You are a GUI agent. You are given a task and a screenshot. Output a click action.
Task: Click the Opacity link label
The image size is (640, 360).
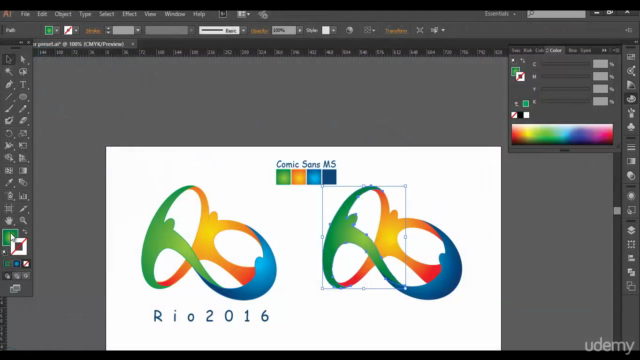pos(259,31)
